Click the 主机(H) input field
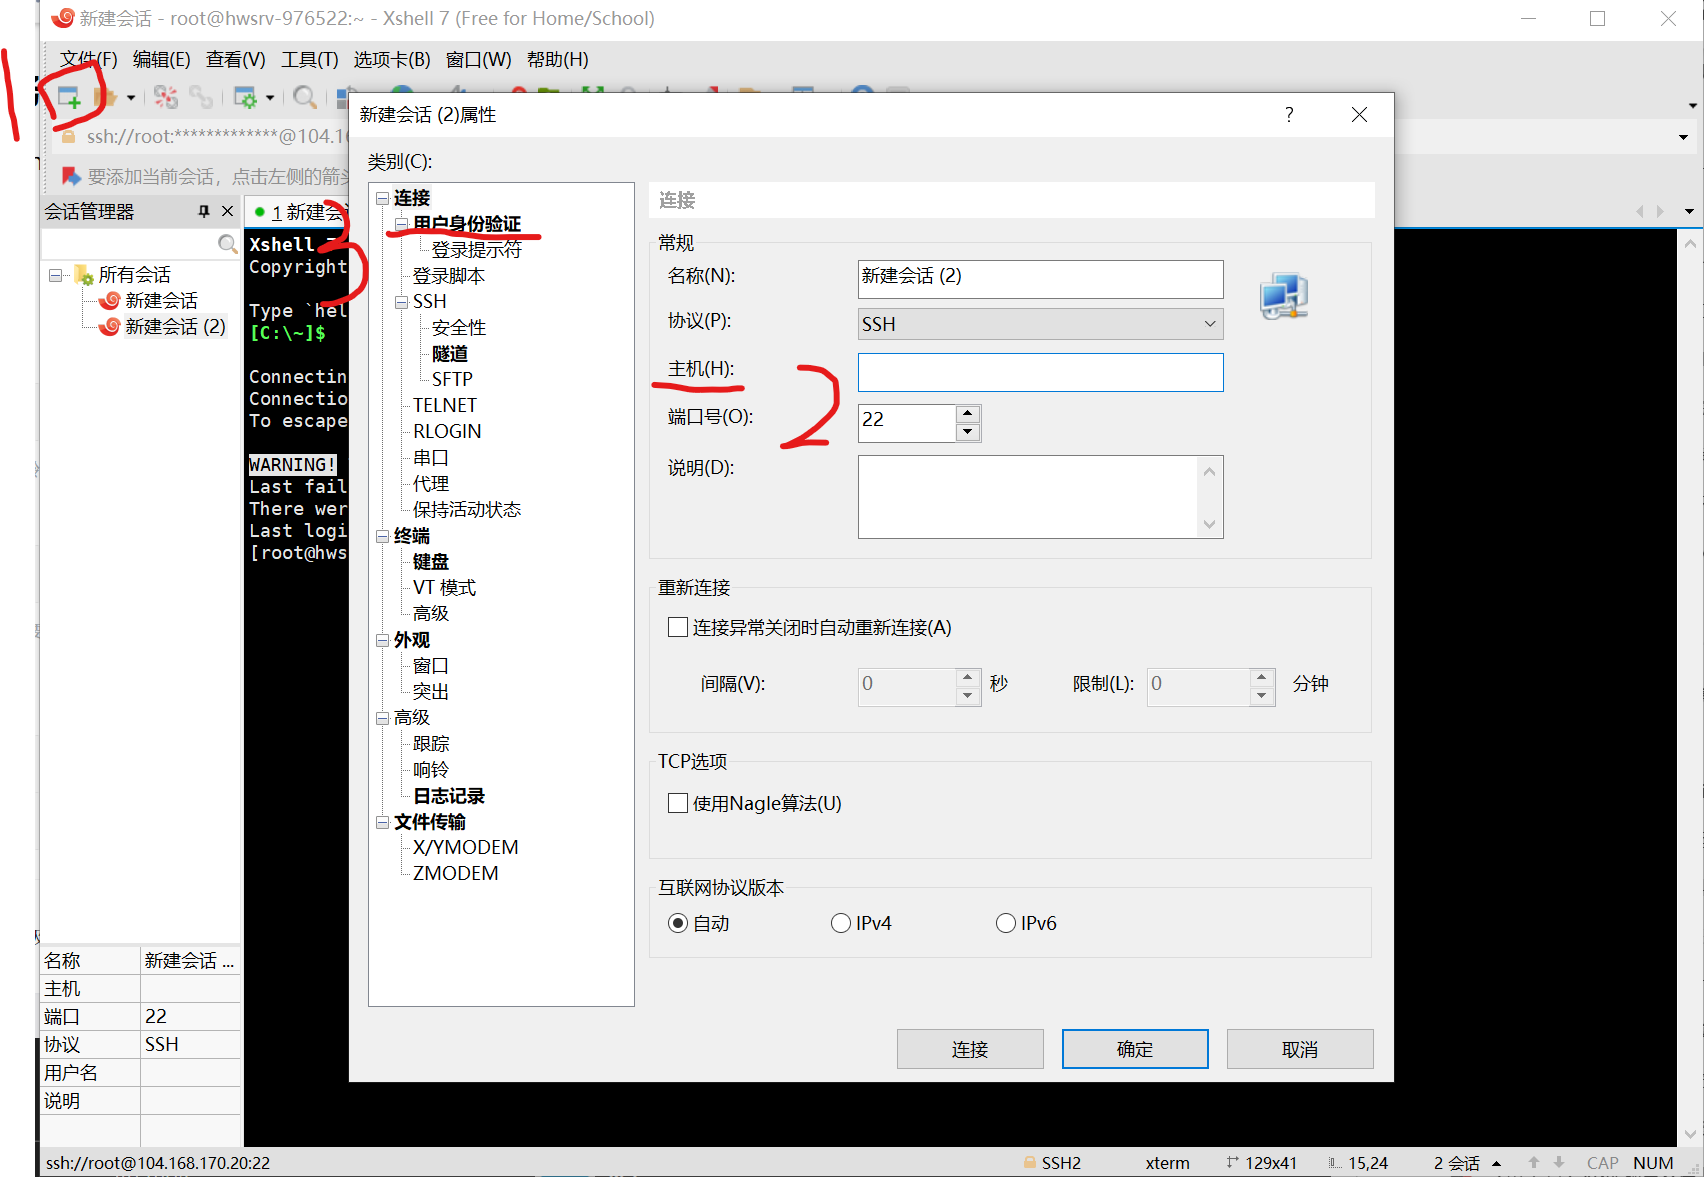 point(1040,372)
